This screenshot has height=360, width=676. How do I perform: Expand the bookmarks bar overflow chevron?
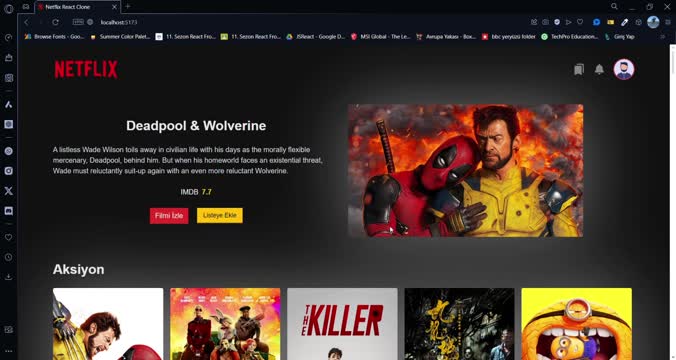[x=663, y=37]
